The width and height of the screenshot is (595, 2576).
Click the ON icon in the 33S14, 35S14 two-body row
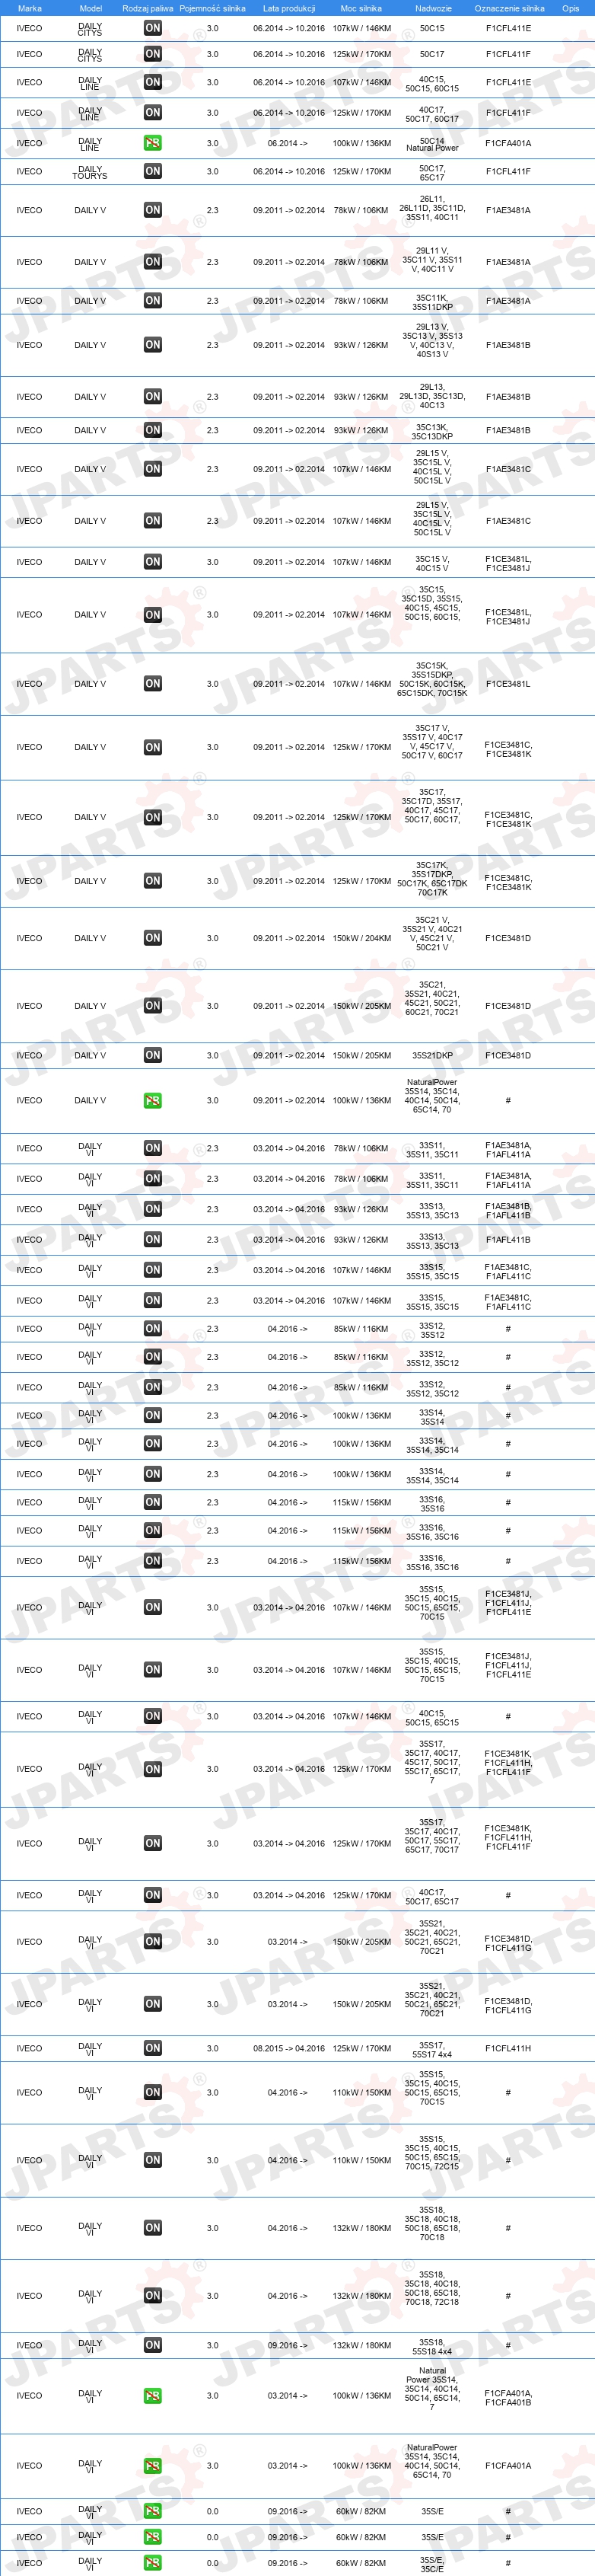[x=152, y=1415]
